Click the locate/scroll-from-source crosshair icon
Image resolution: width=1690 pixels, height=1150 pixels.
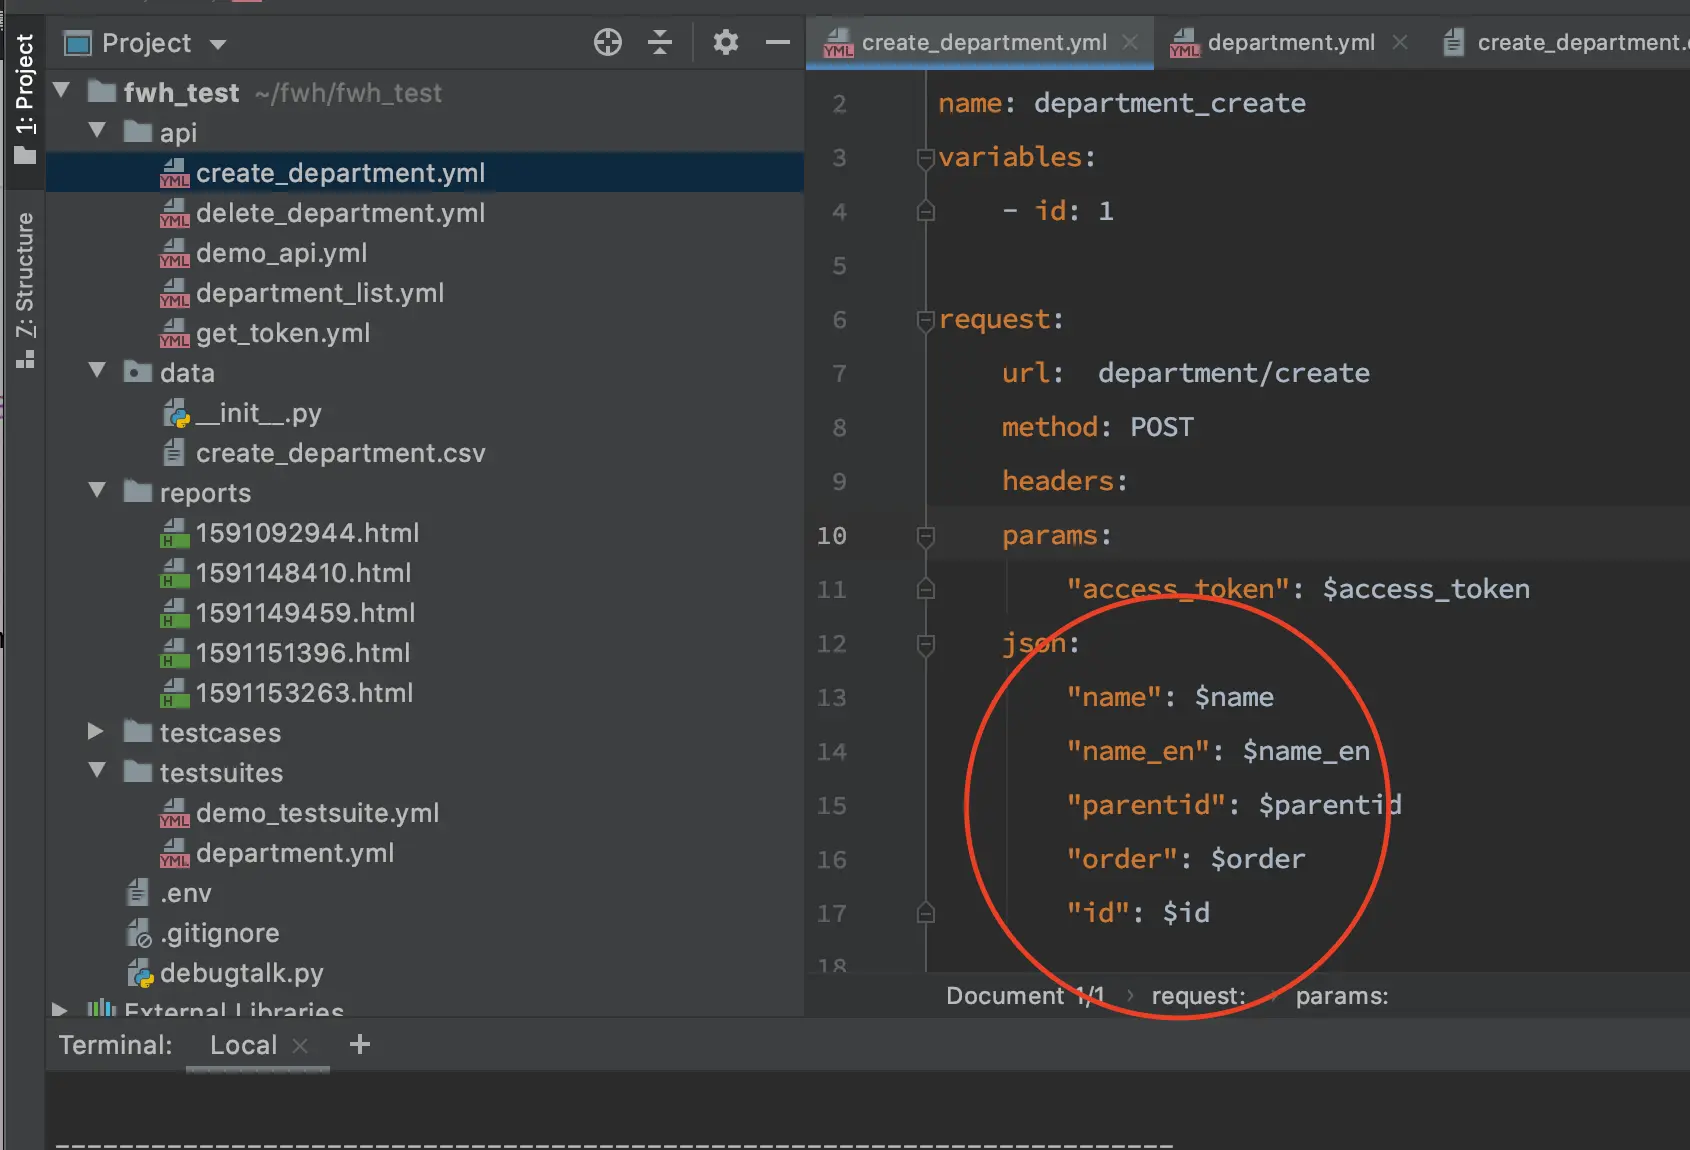point(607,42)
